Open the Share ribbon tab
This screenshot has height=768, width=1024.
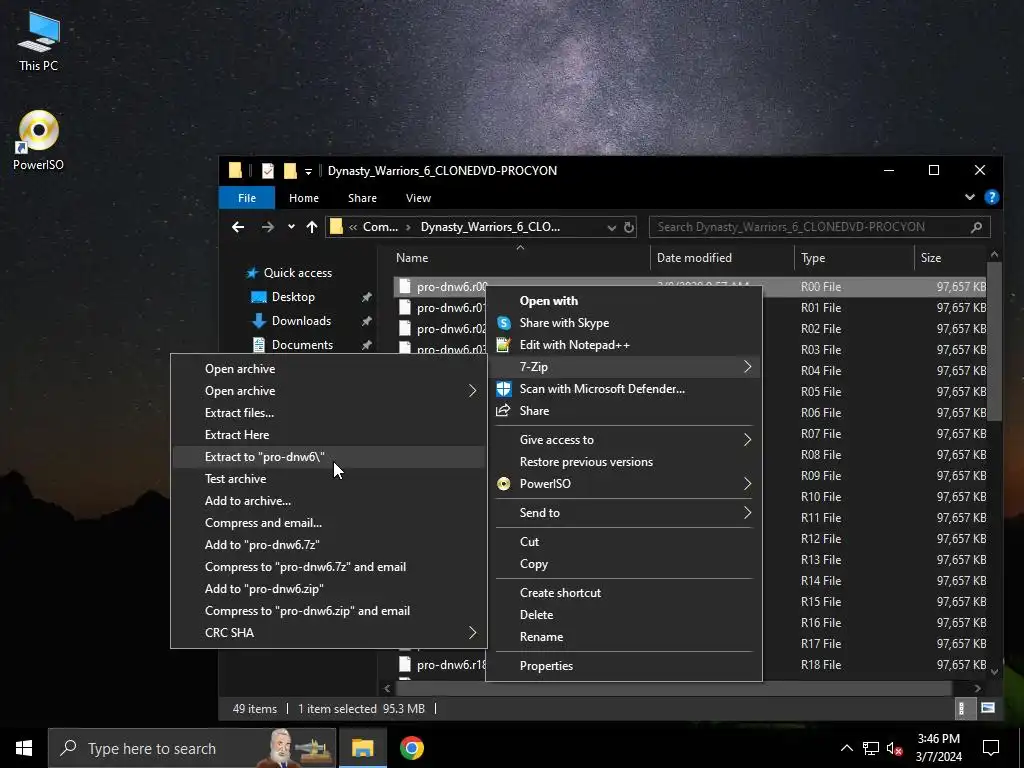coord(362,198)
